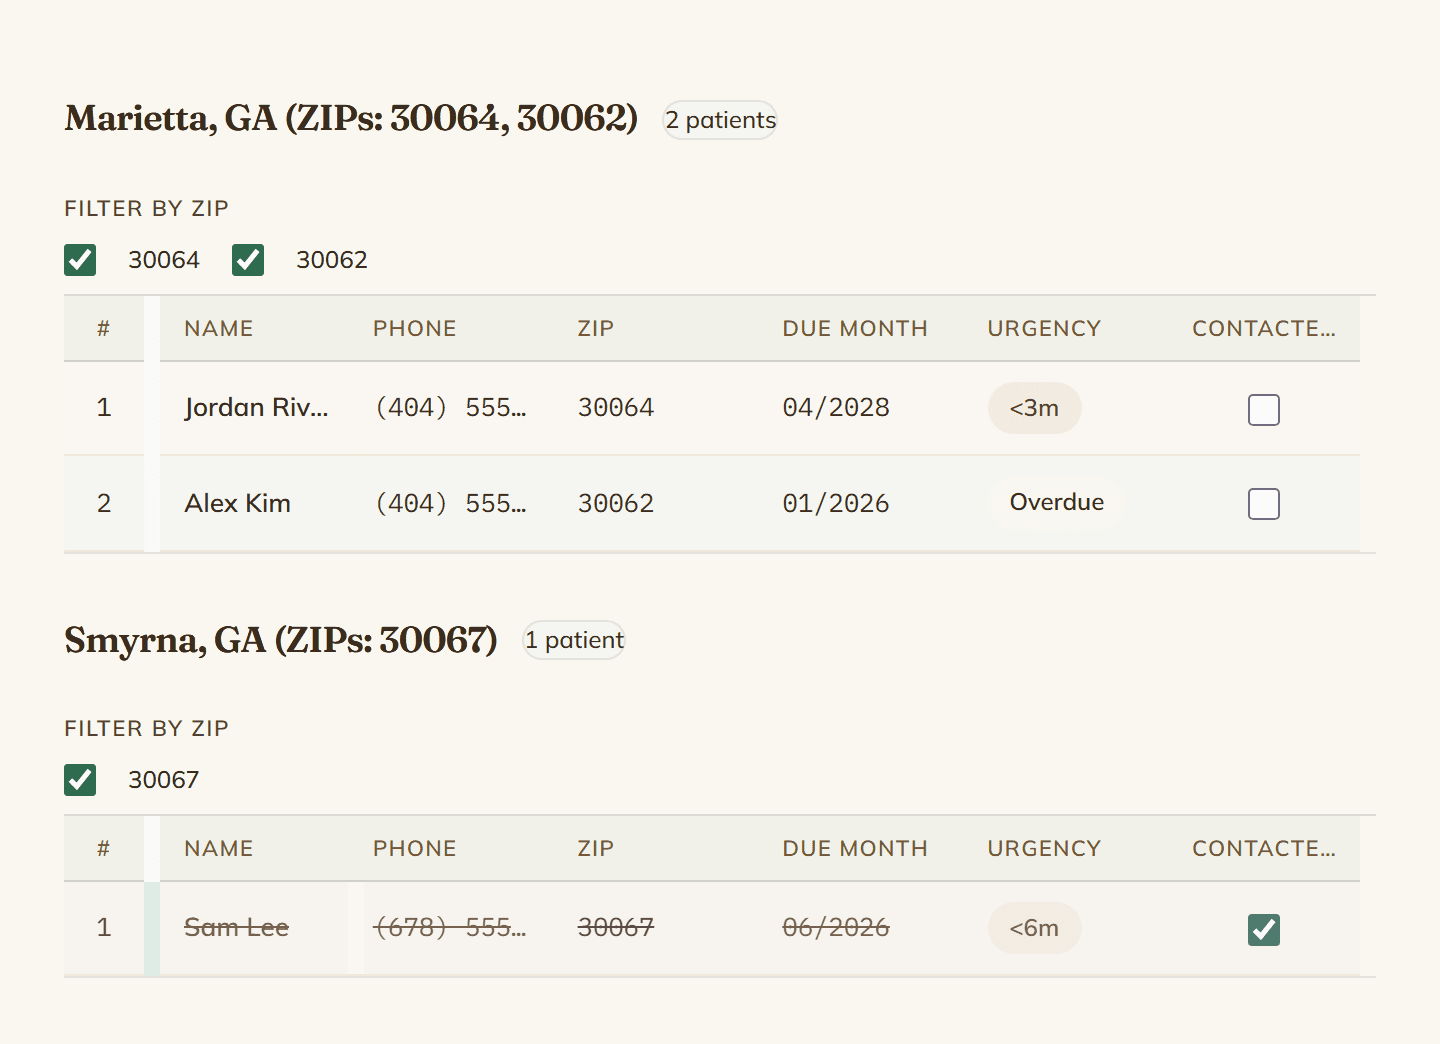Click the "Smyrna, GA (ZIPs: 30067)" heading
Viewport: 1440px width, 1044px height.
click(x=281, y=640)
